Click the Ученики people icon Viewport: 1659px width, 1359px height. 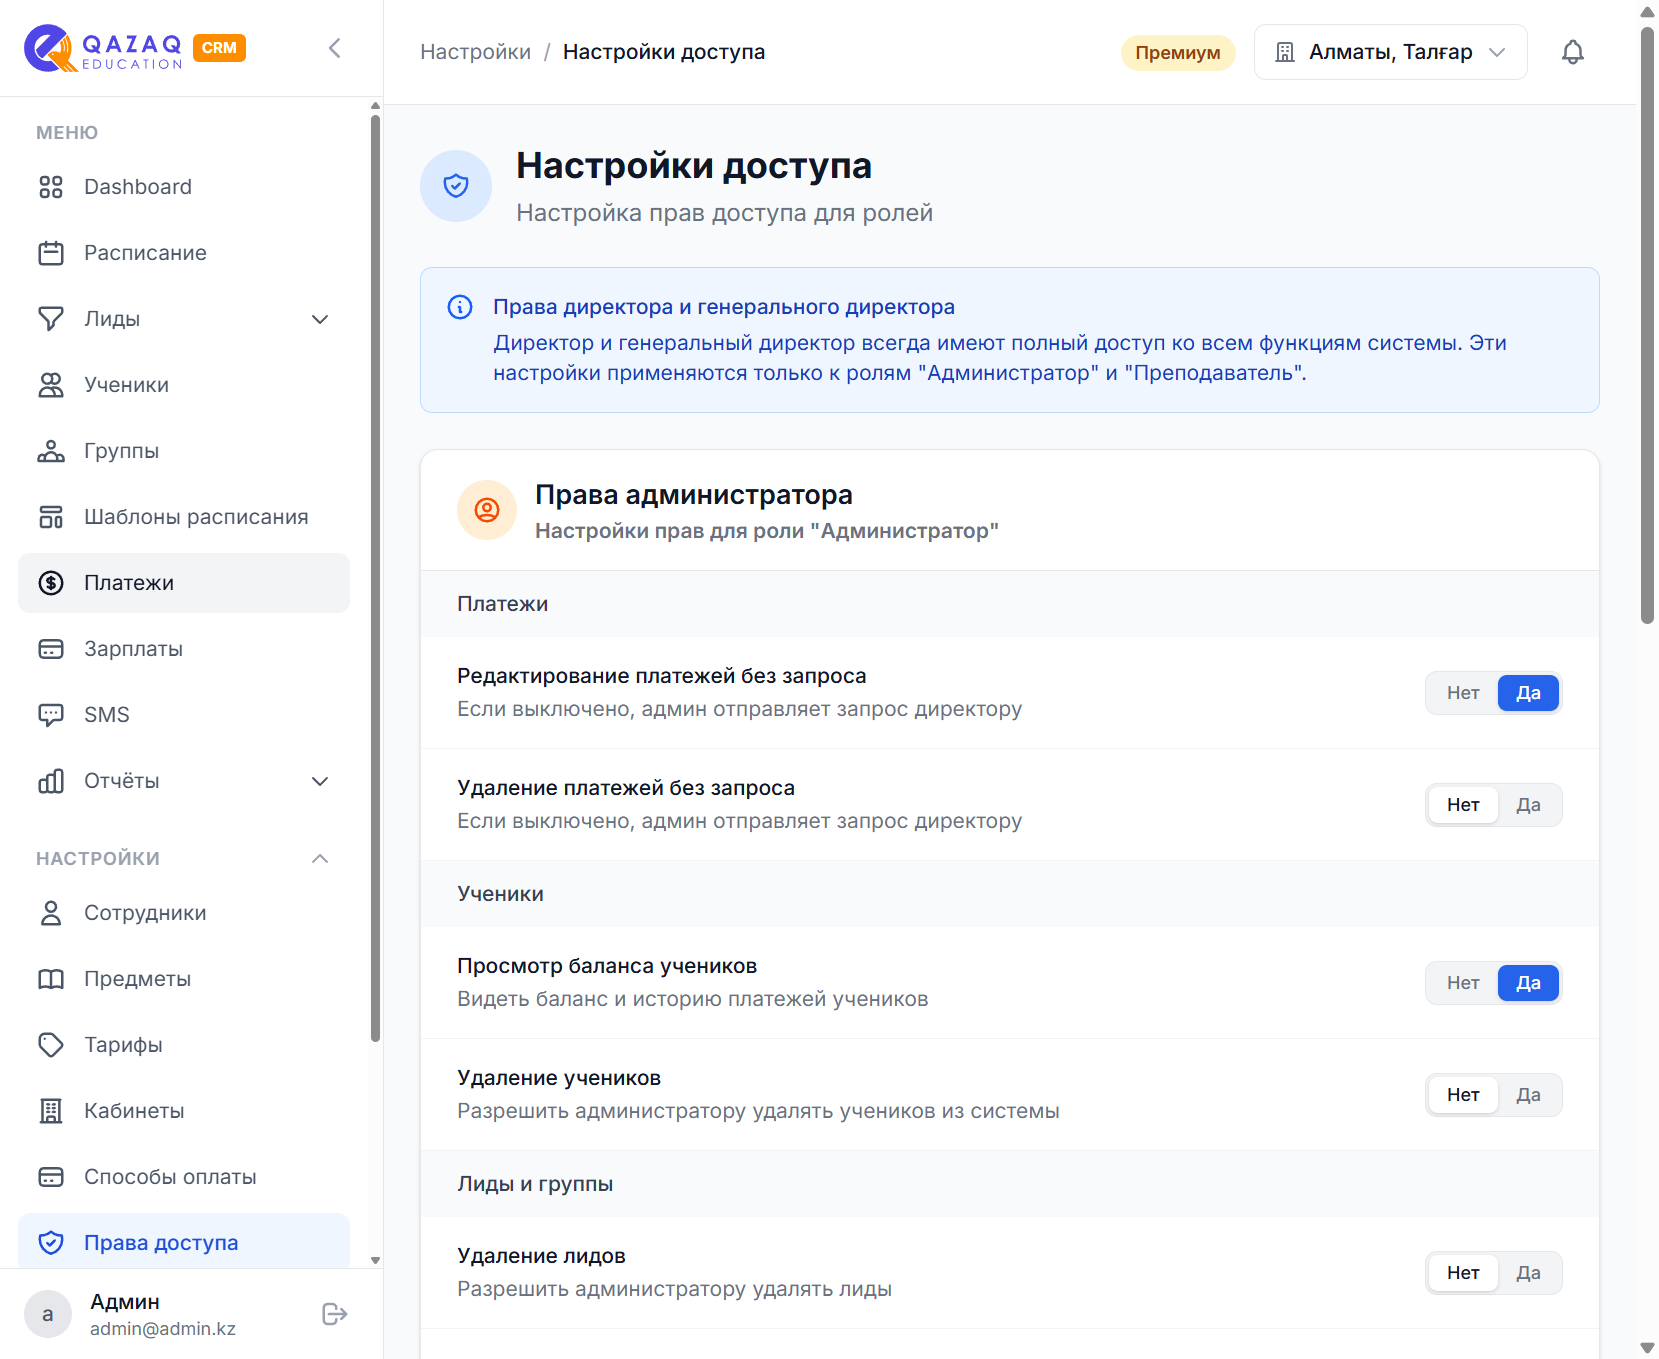pos(51,385)
